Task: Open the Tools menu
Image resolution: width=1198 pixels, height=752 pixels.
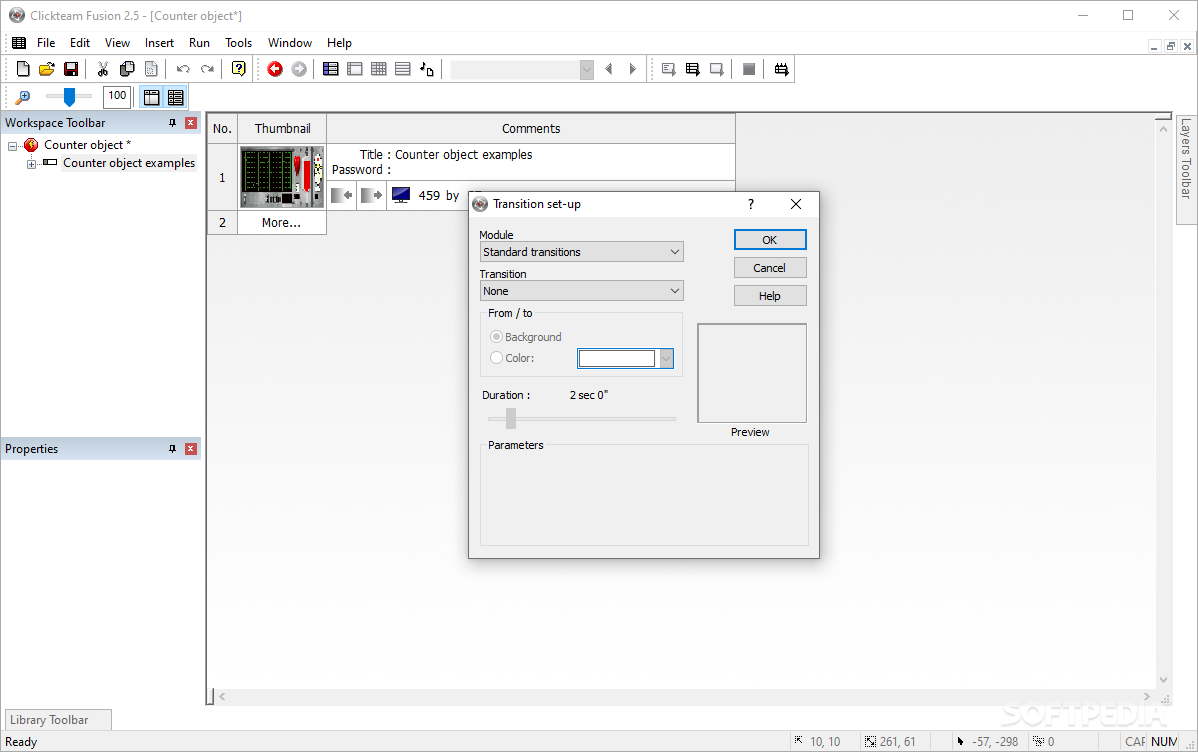Action: 238,43
